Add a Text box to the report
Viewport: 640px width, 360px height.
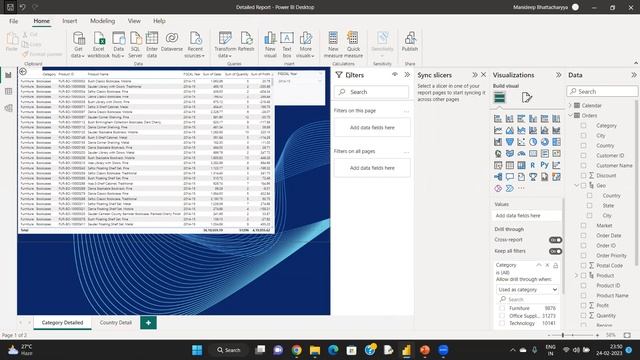click(x=287, y=45)
